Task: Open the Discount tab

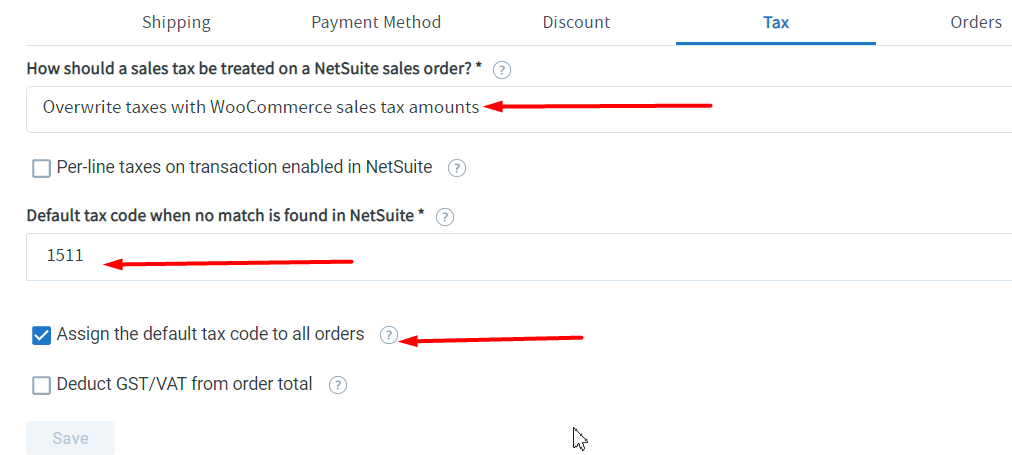Action: coord(576,23)
